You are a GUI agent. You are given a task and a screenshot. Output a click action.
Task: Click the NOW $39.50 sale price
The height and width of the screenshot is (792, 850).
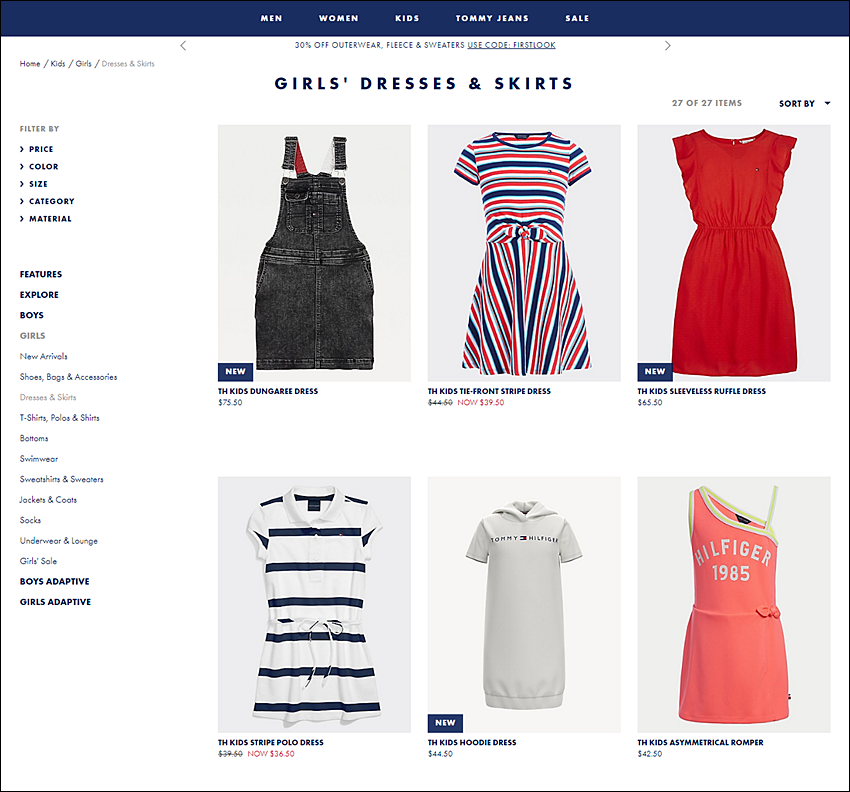click(481, 402)
